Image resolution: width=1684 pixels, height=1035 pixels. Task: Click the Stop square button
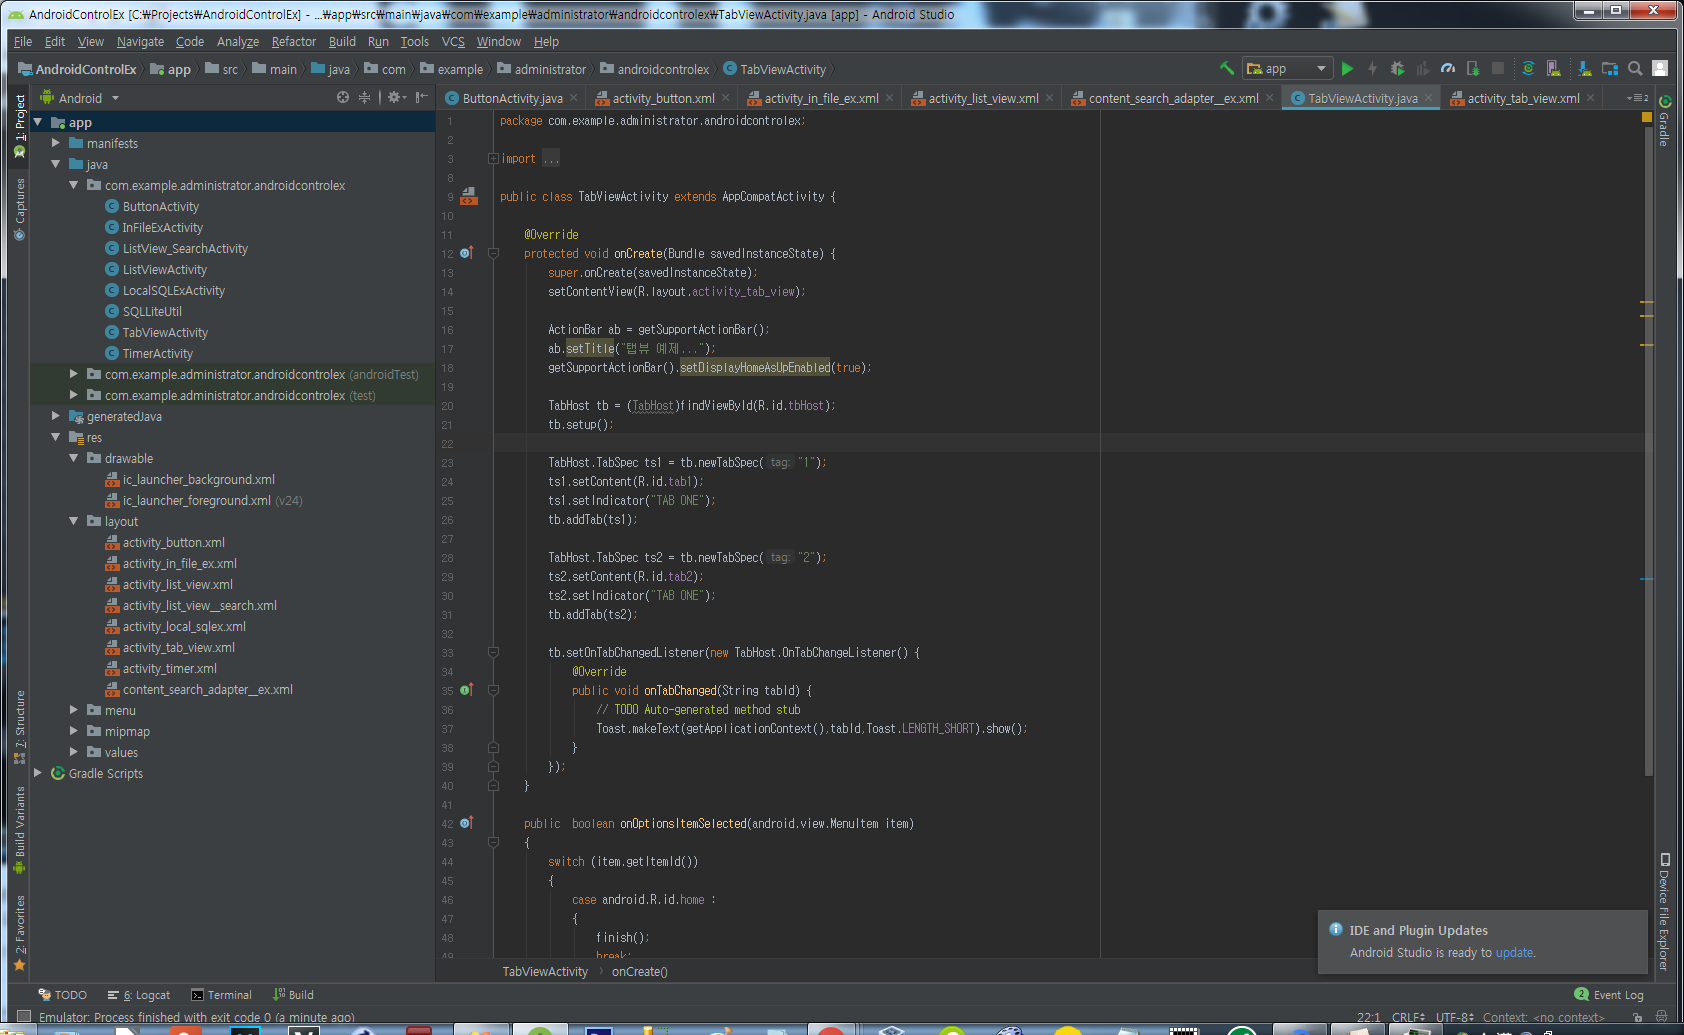pos(1497,68)
